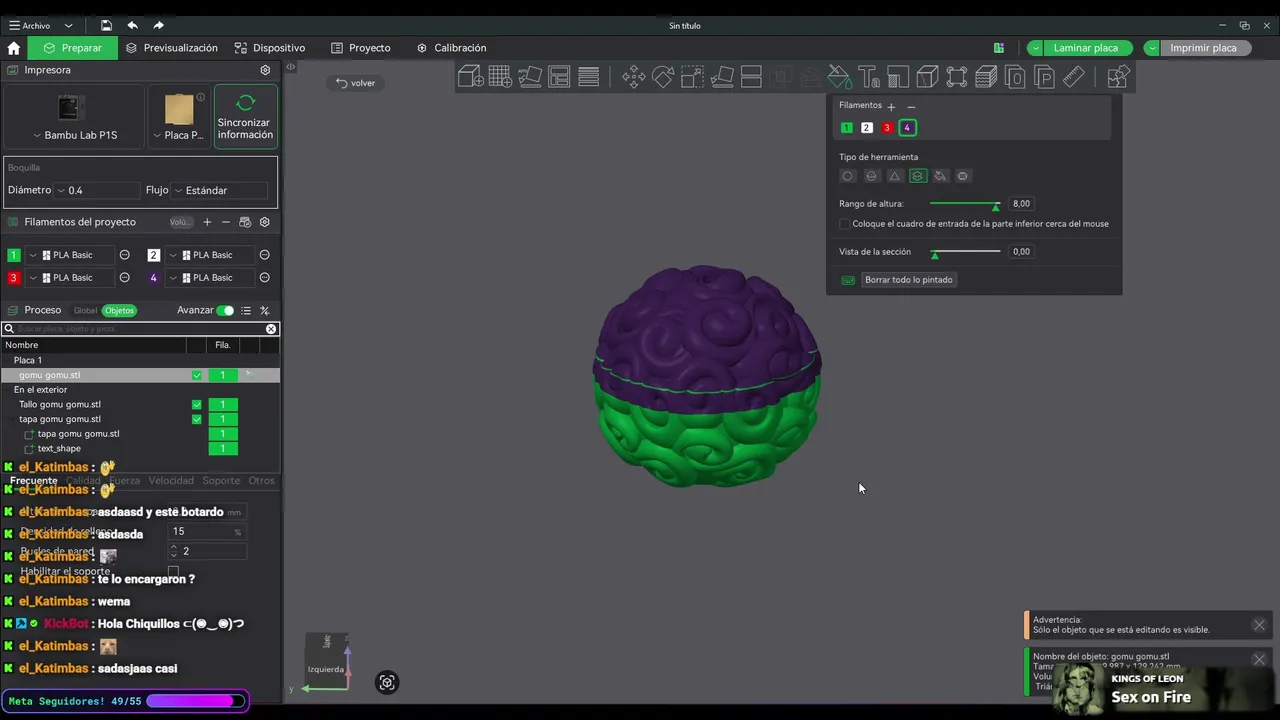Open filament settings gear in Filamentos del proyecto

265,222
